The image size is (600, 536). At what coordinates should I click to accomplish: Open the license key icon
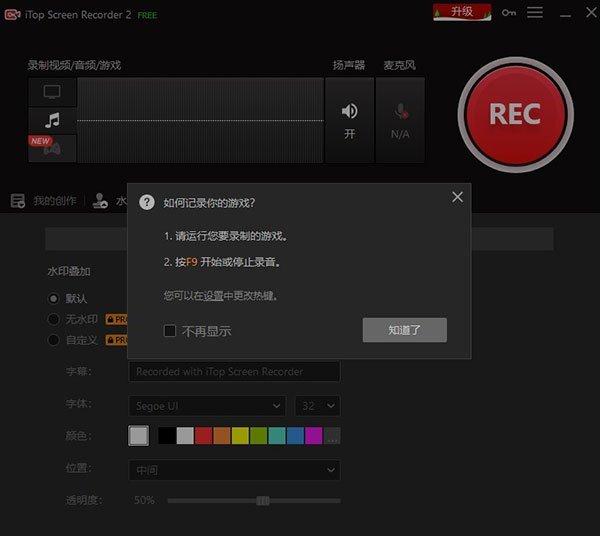[x=509, y=13]
